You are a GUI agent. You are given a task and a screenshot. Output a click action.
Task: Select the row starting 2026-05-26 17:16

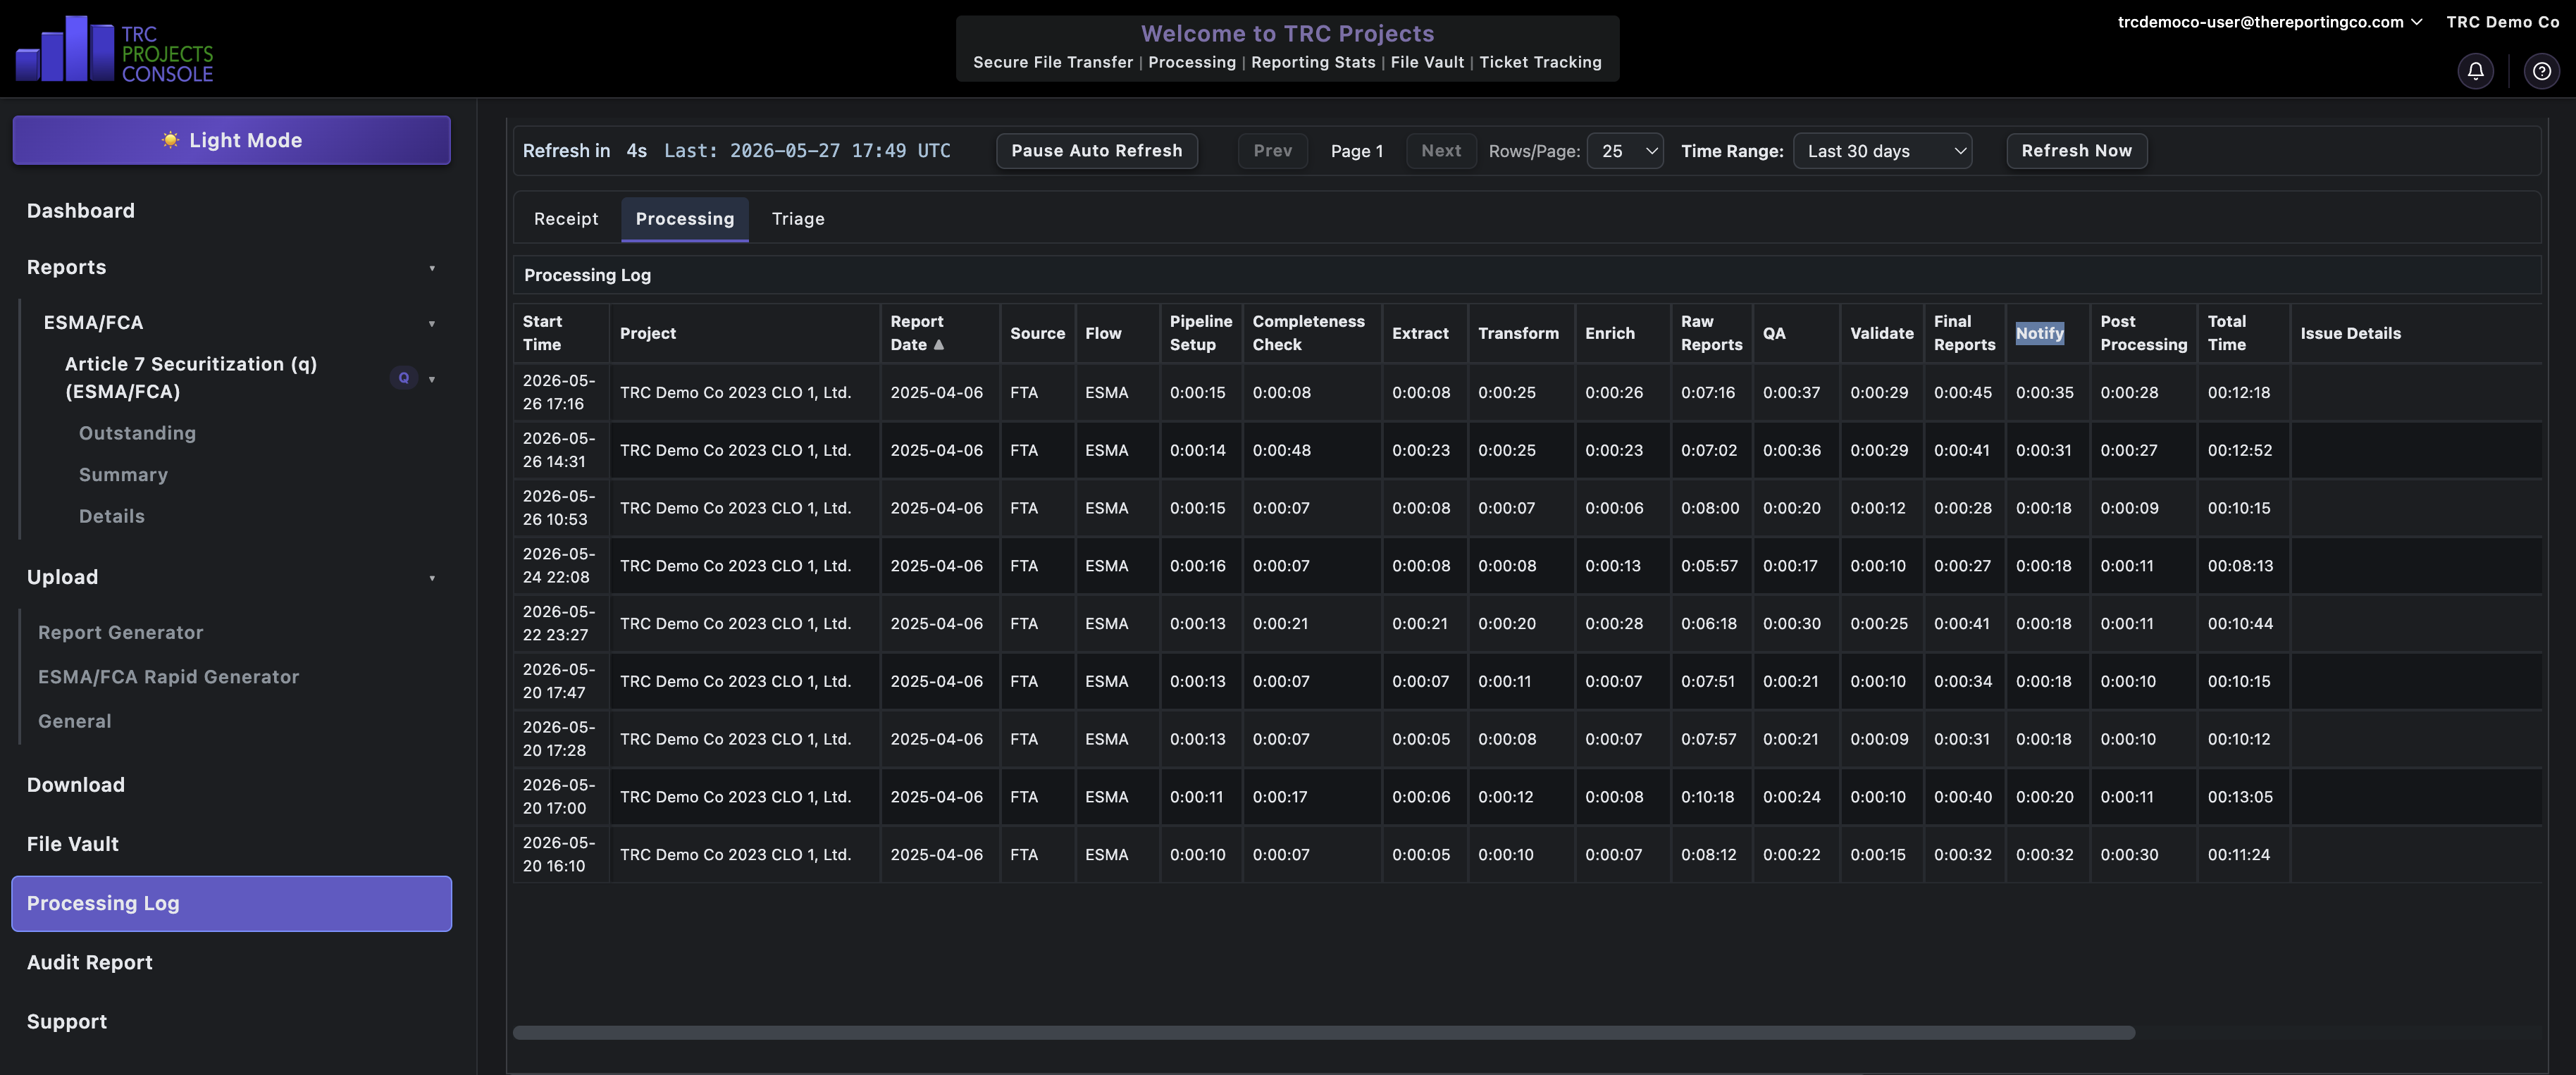1527,392
